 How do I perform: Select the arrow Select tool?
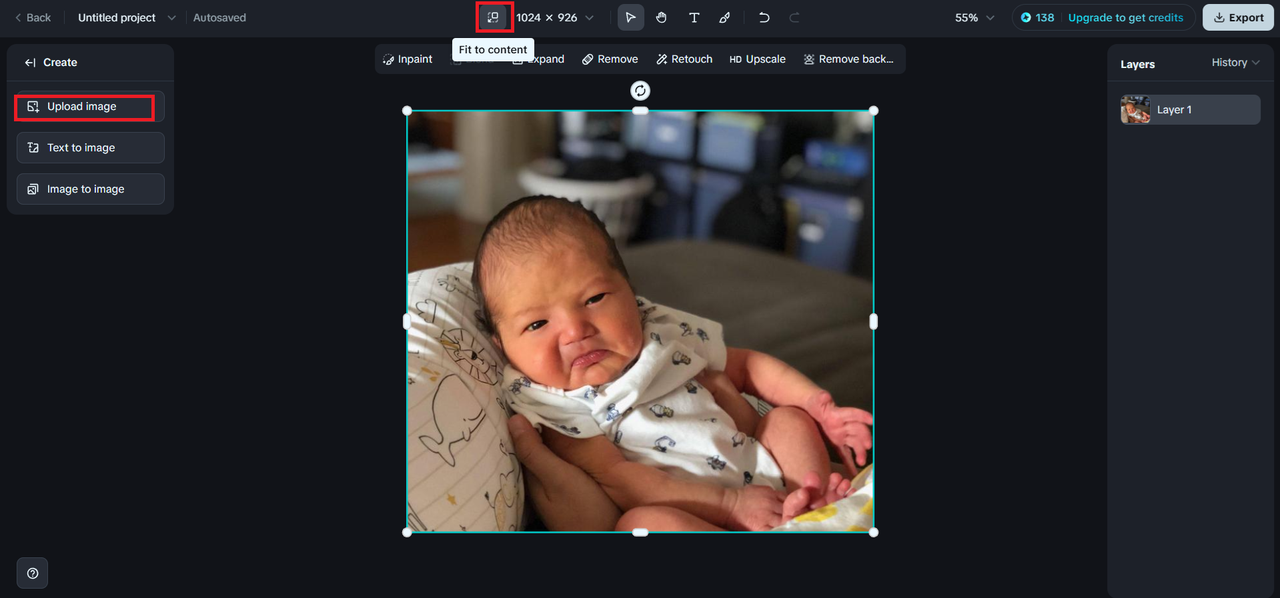630,18
